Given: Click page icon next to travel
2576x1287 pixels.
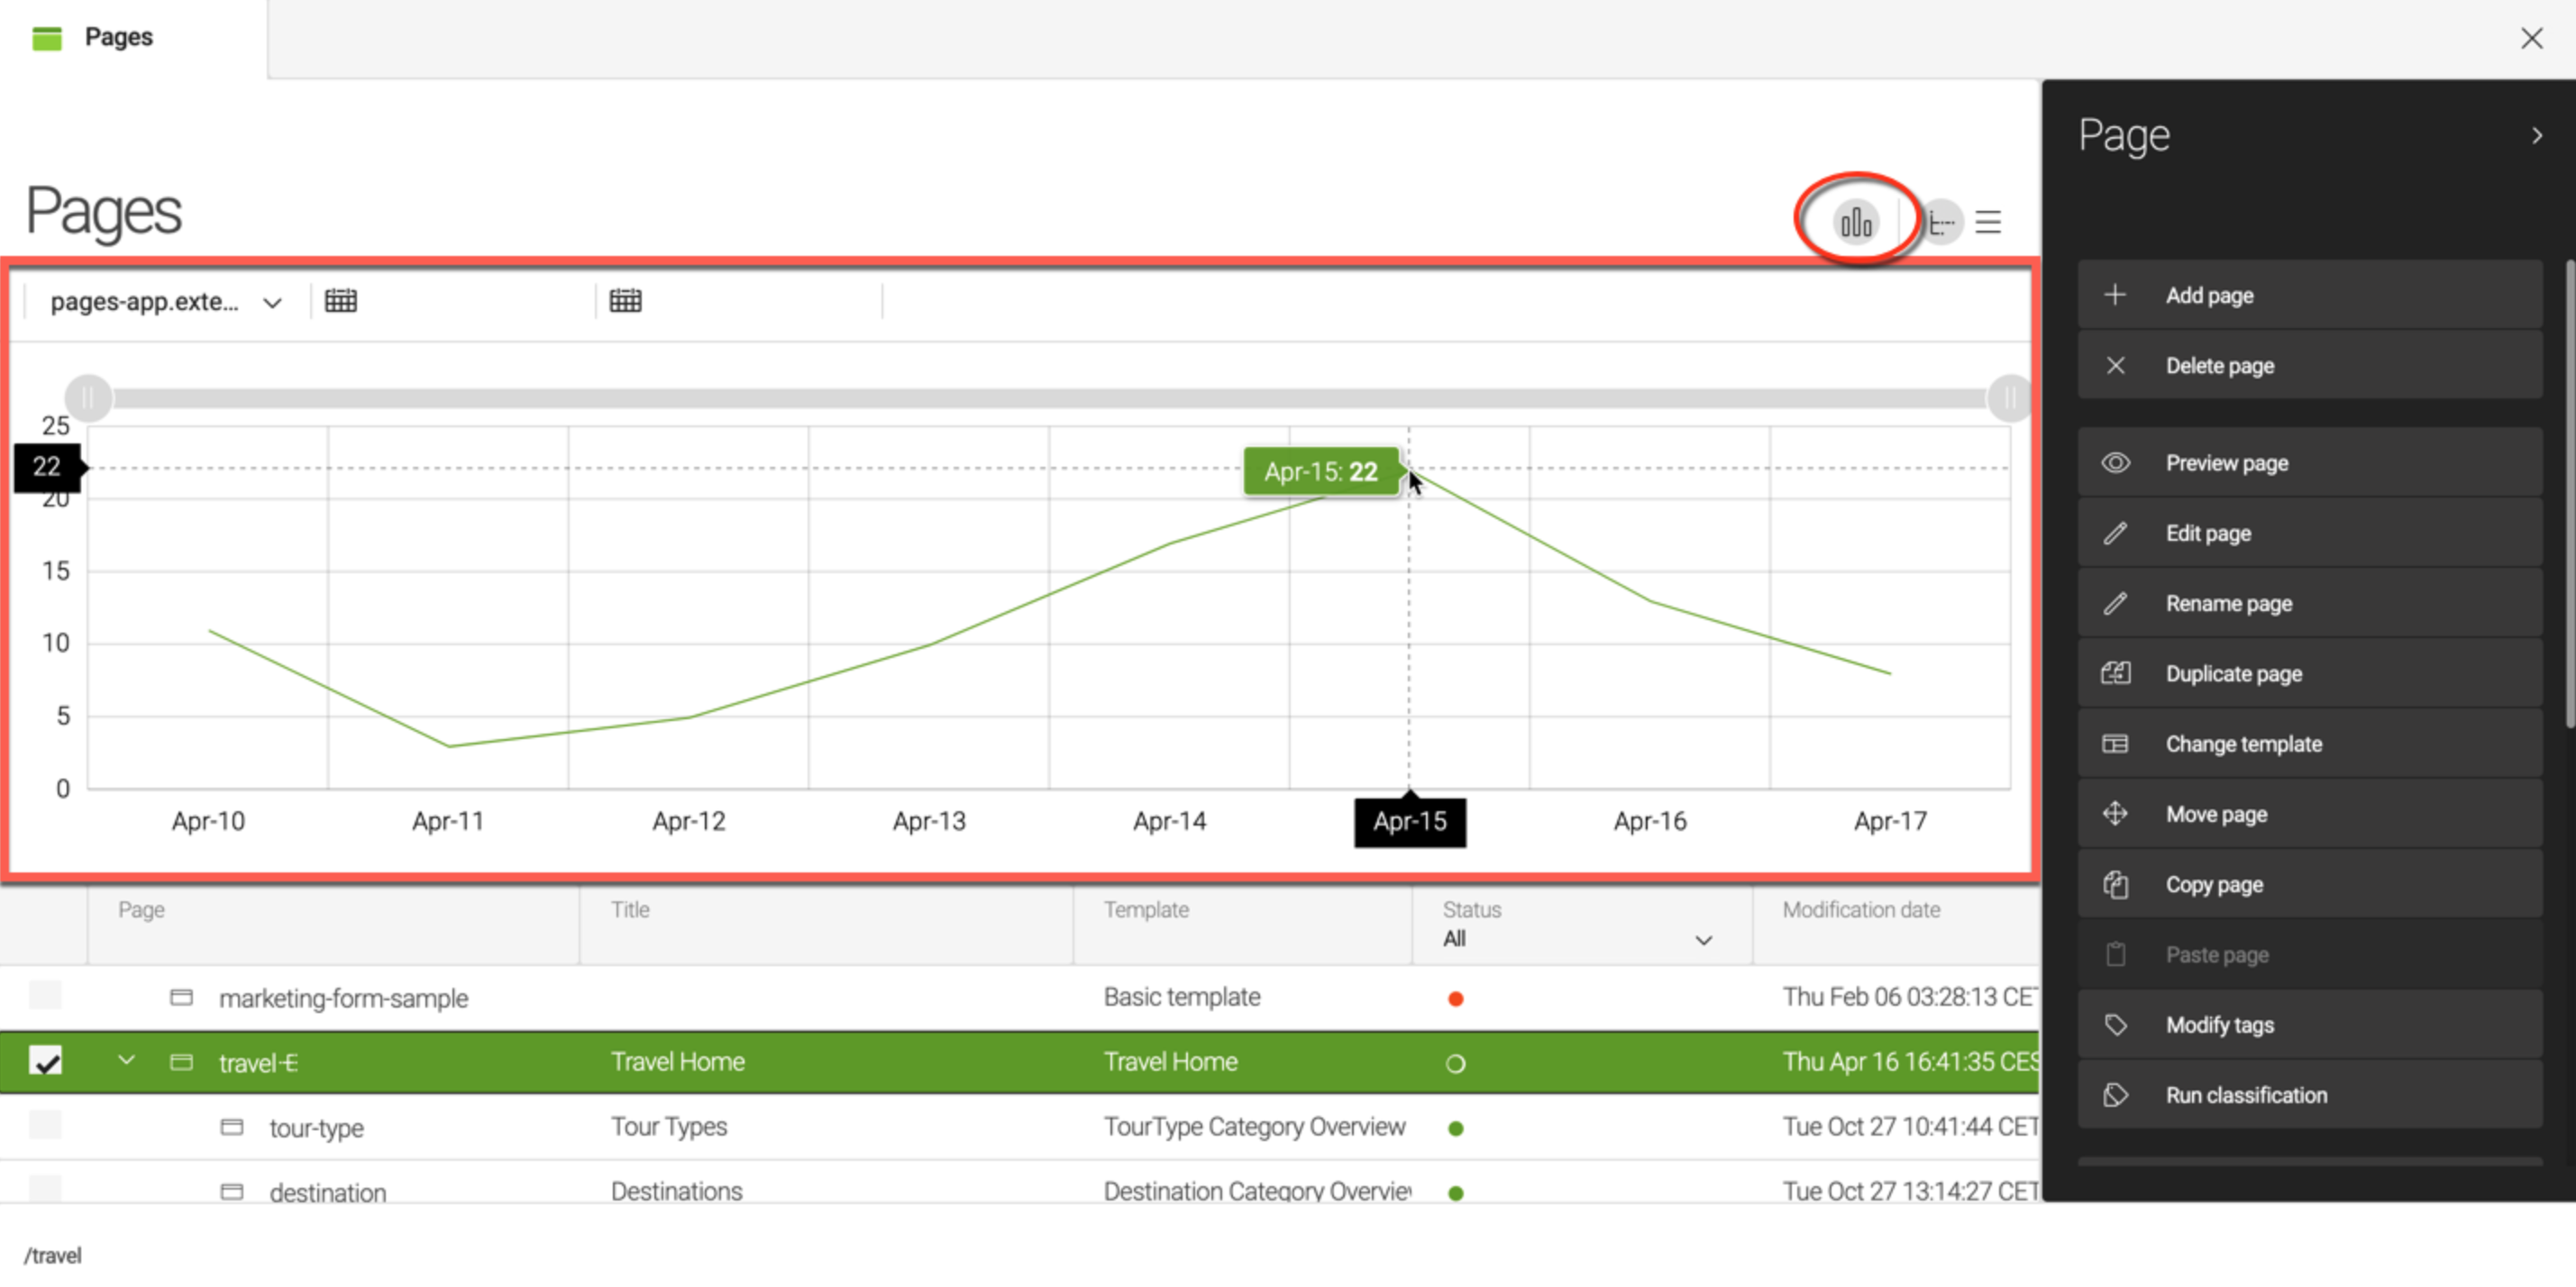Looking at the screenshot, I should [181, 1061].
